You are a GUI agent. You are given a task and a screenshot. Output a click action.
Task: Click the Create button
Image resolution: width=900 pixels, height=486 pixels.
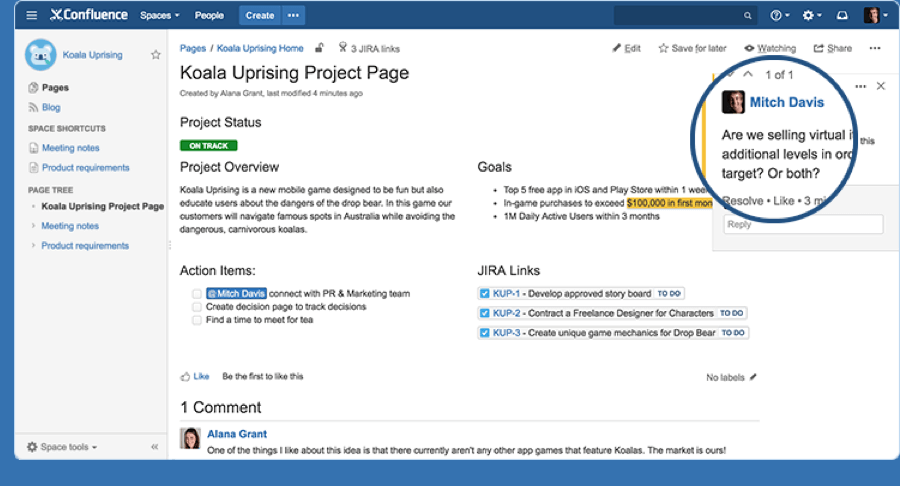(260, 16)
